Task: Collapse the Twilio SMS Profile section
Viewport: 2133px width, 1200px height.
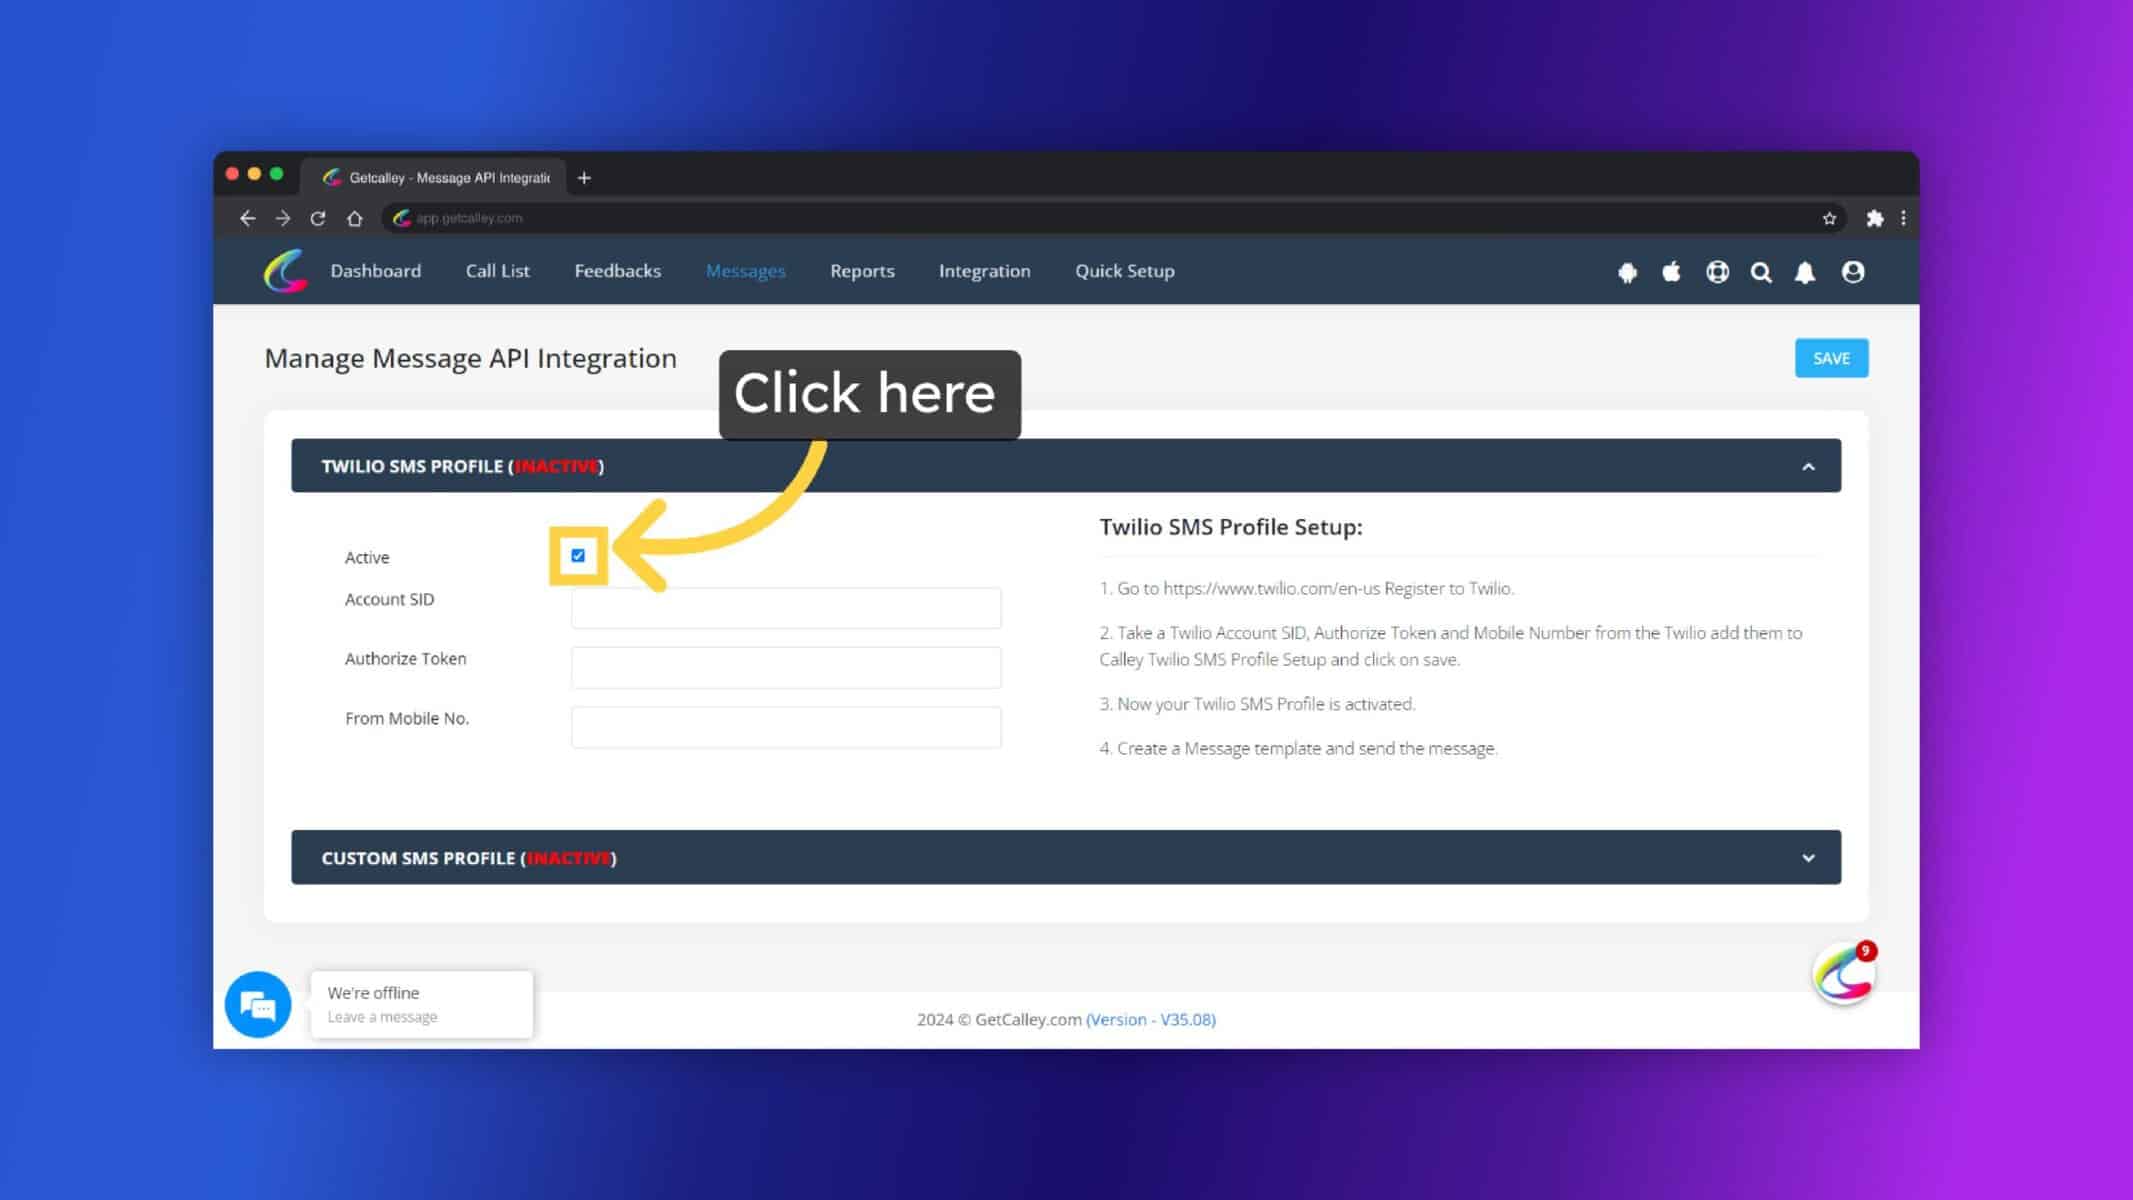Action: point(1808,466)
